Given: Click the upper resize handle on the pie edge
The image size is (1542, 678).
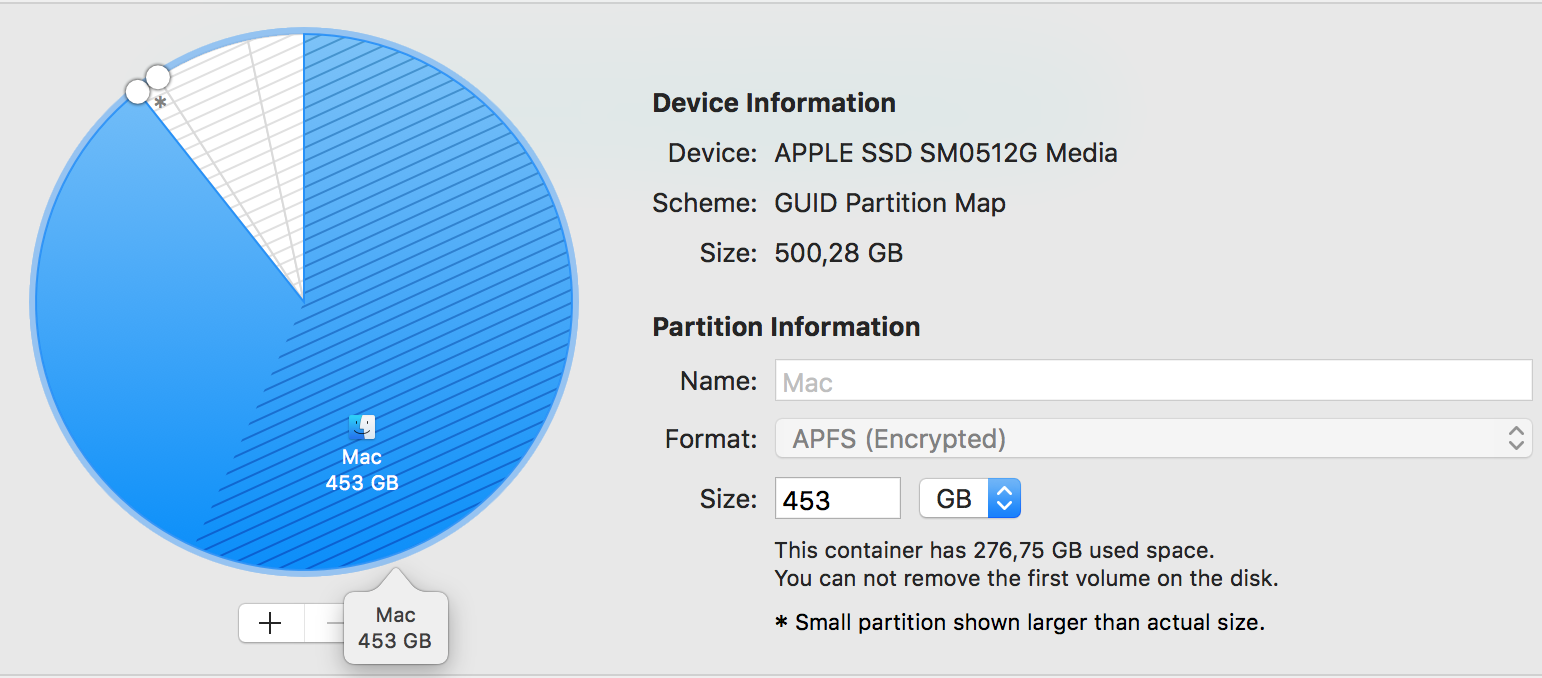Looking at the screenshot, I should 158,76.
